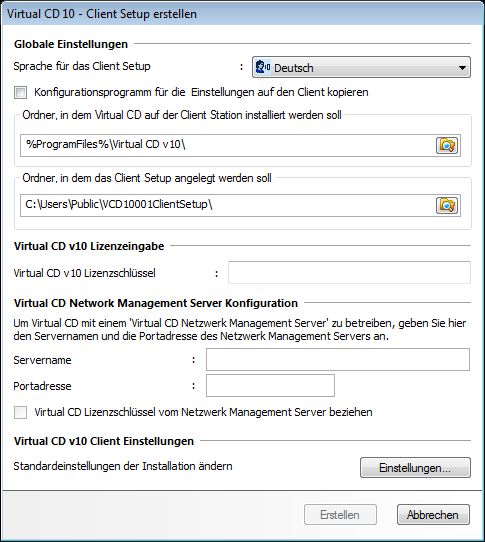Open the Sprache für das Client Setup dropdown
This screenshot has height=542, width=485.
[x=361, y=67]
